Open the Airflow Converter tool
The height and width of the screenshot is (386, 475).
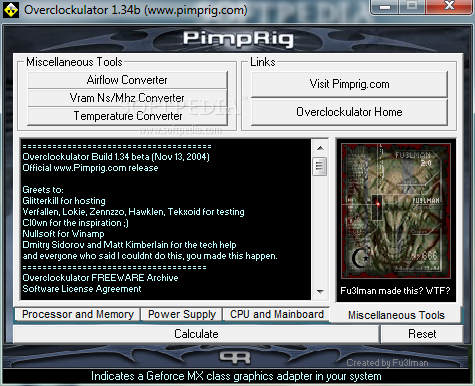click(x=127, y=80)
